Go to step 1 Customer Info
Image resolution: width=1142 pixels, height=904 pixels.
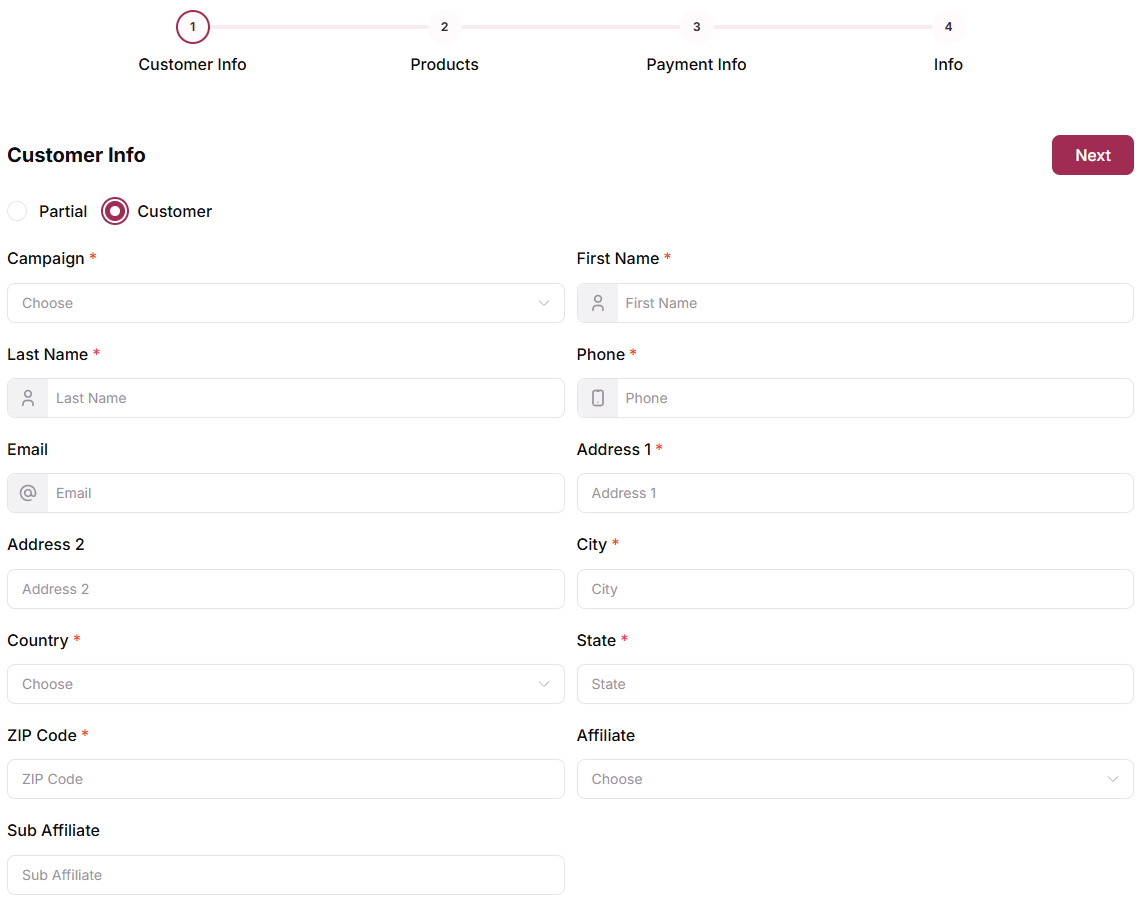(x=192, y=27)
